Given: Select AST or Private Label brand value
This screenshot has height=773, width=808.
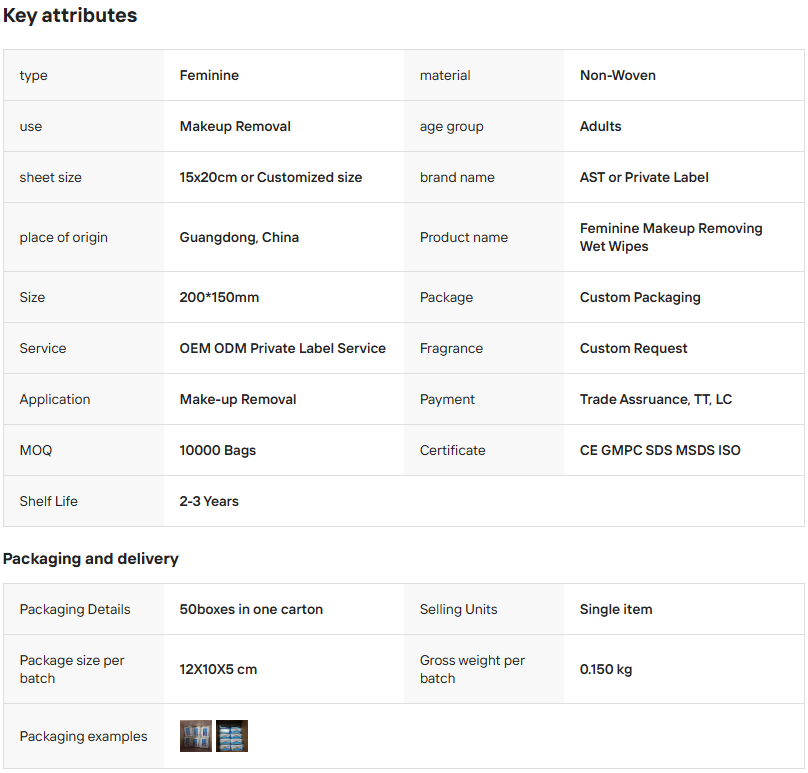Looking at the screenshot, I should 644,177.
